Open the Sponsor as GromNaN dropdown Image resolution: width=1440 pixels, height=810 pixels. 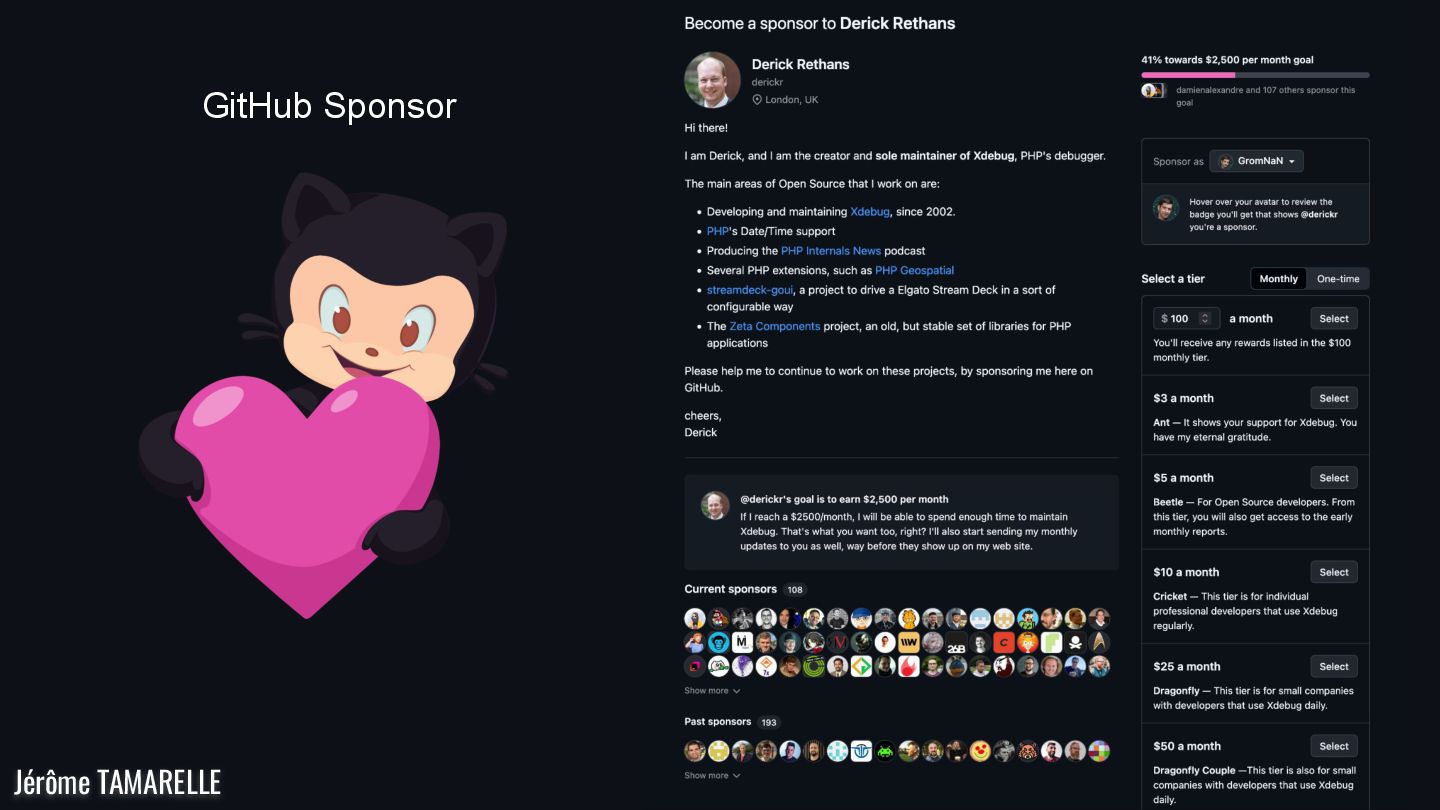(x=1256, y=161)
